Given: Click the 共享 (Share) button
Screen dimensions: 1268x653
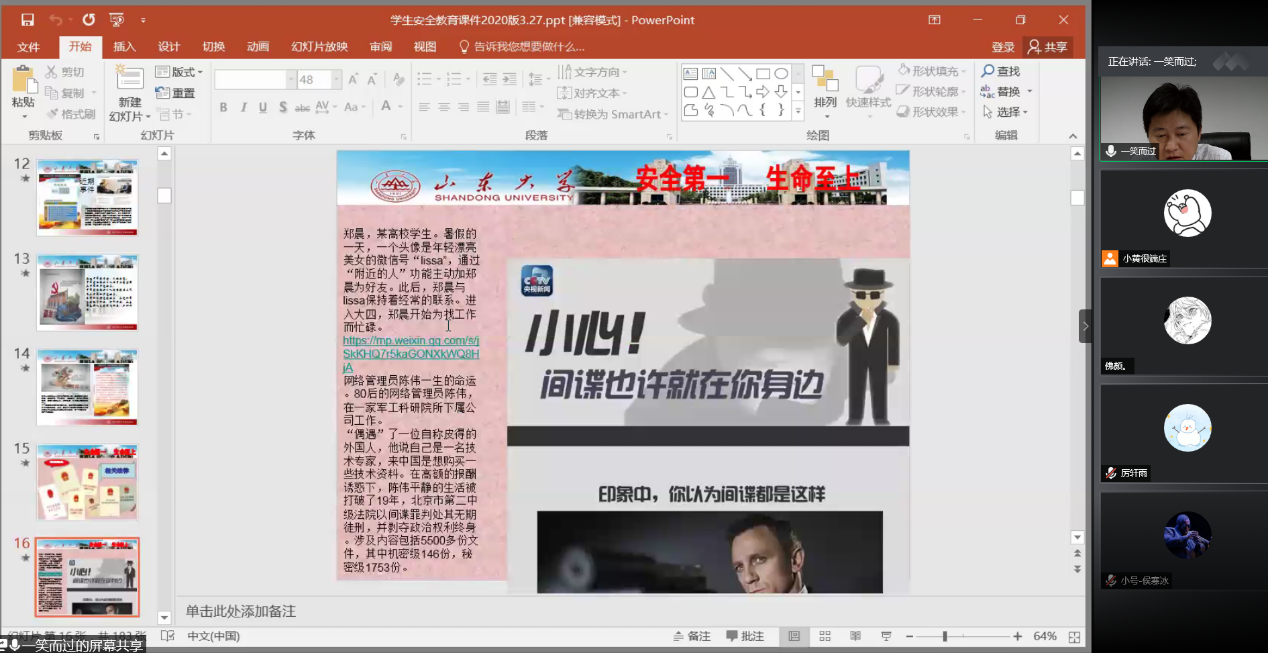Looking at the screenshot, I should click(1047, 47).
